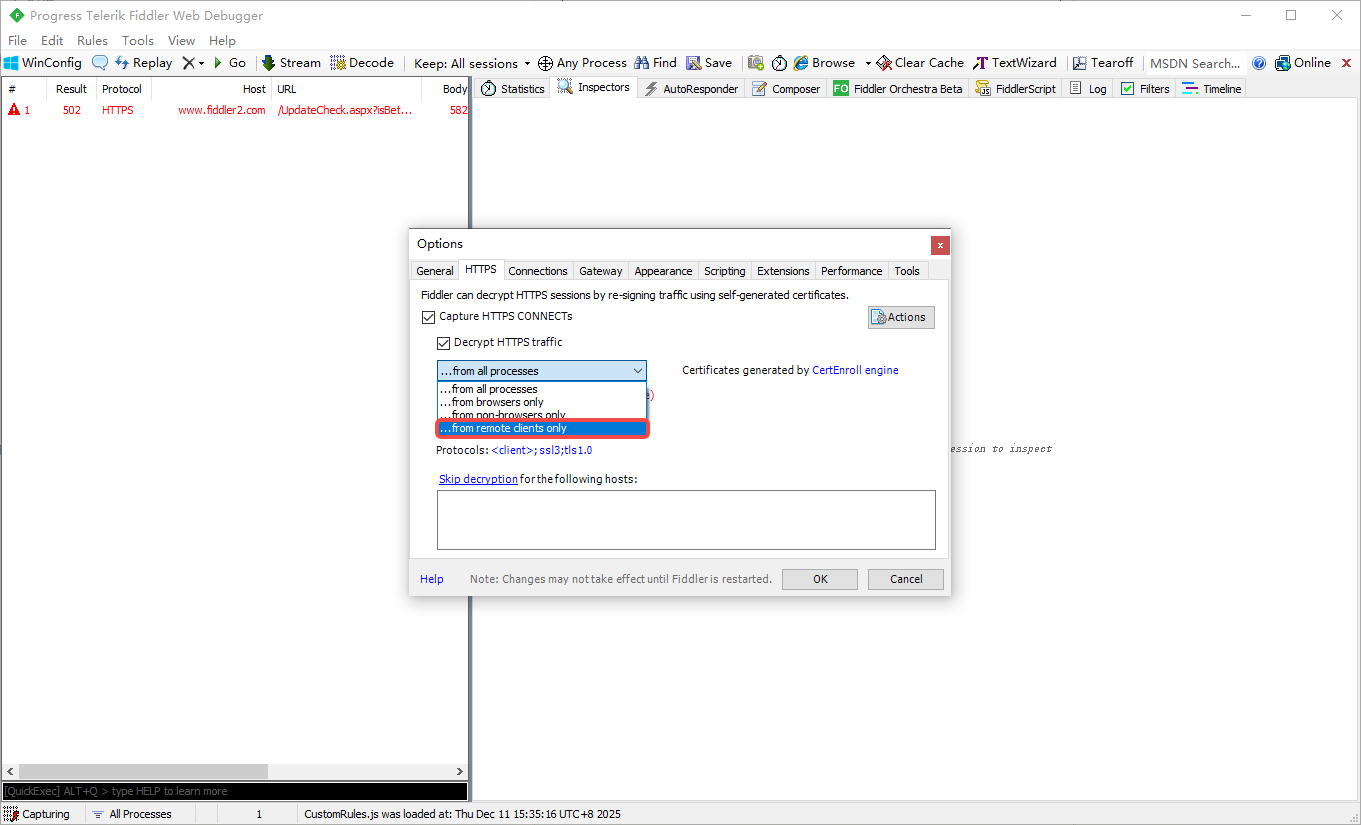Switch to the FiddlerScript tab

pos(1015,89)
